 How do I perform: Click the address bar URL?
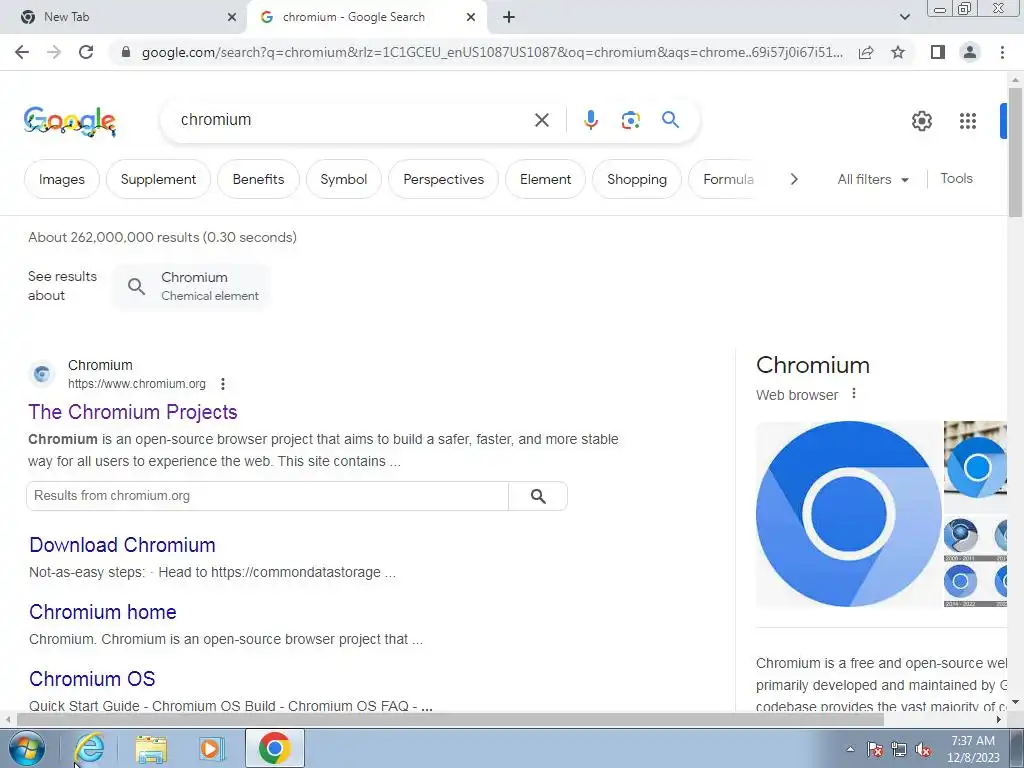pos(492,52)
